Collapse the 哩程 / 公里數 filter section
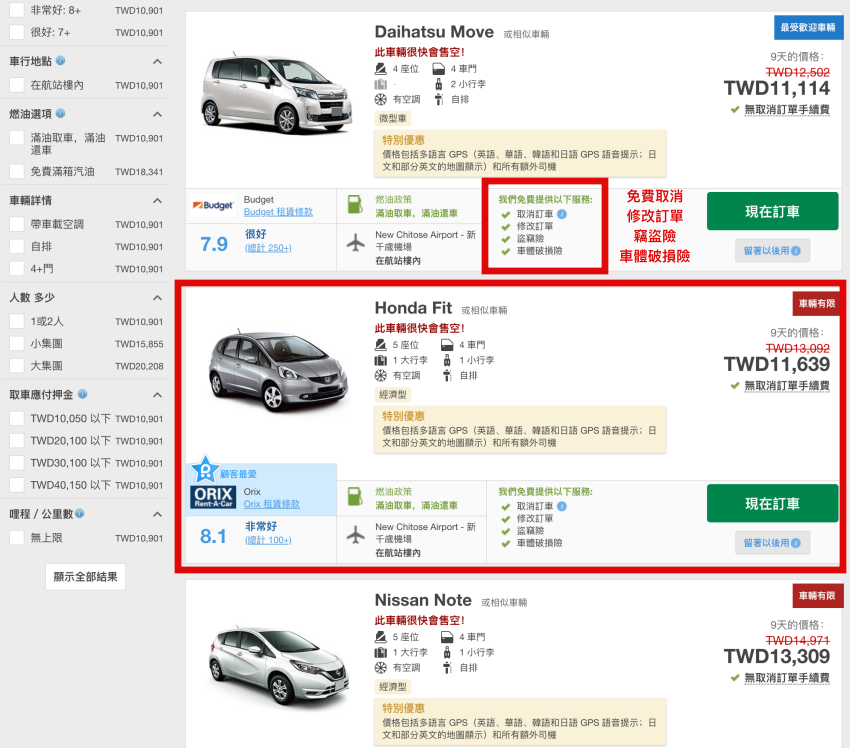The height and width of the screenshot is (748, 850). [x=157, y=514]
